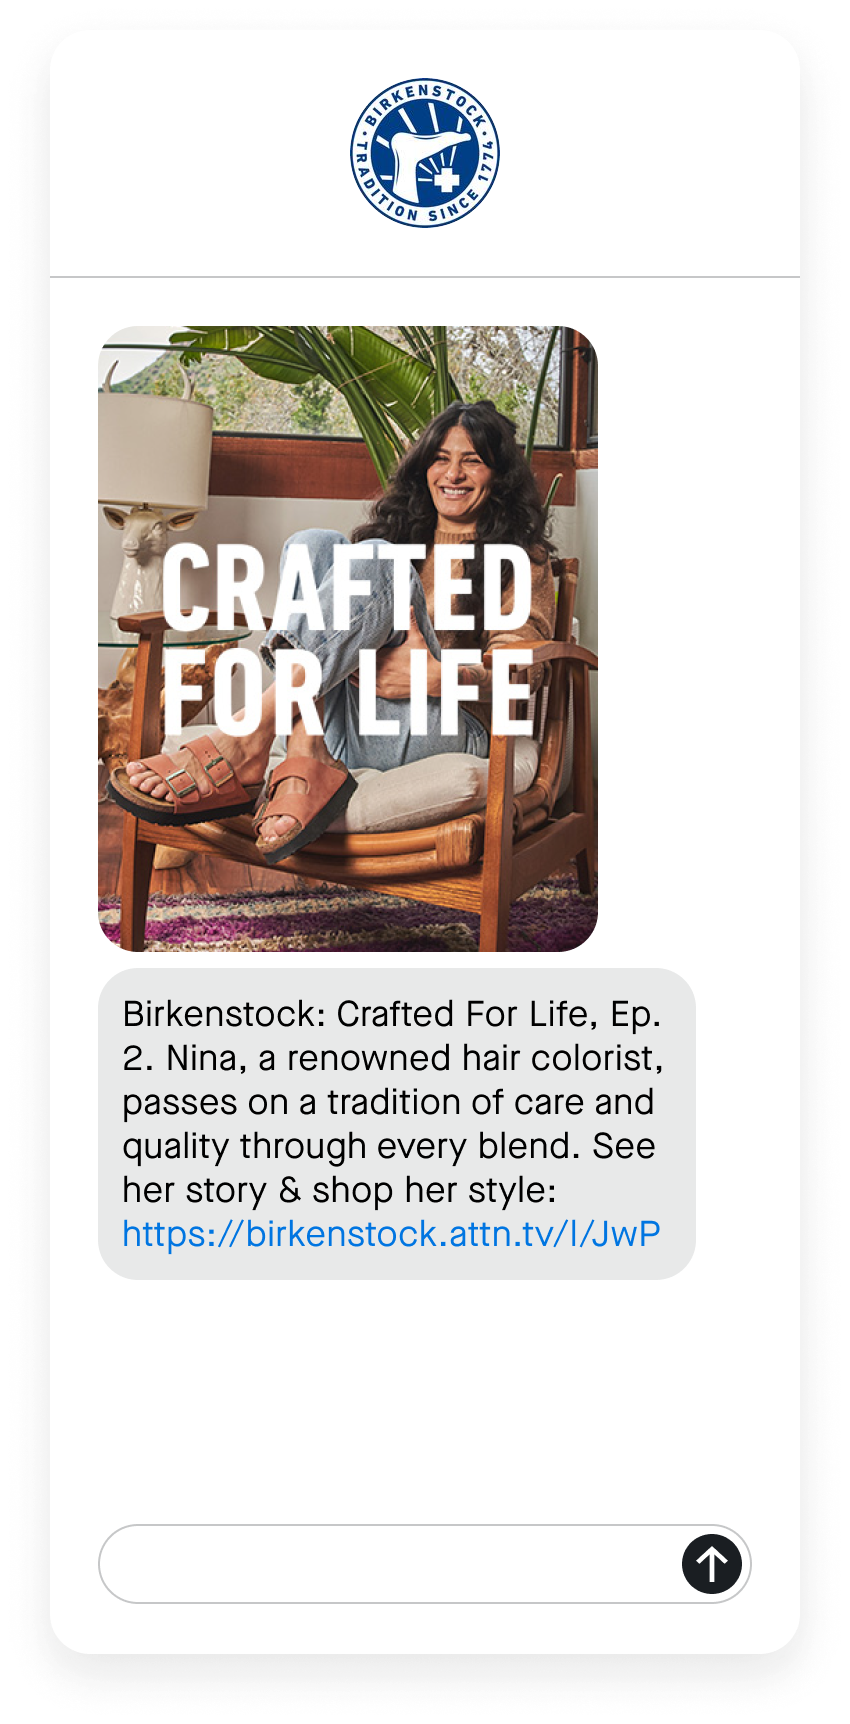Click the foot emblem inside the logo
Viewport: 850px width, 1724px height.
pyautogui.click(x=420, y=155)
